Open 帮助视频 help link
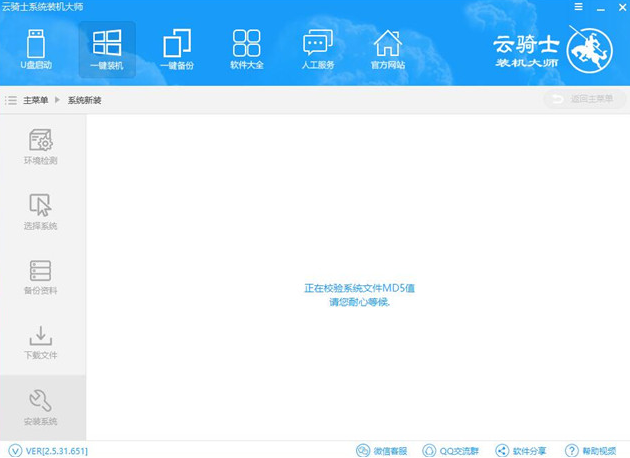This screenshot has width=630, height=458. [x=591, y=451]
